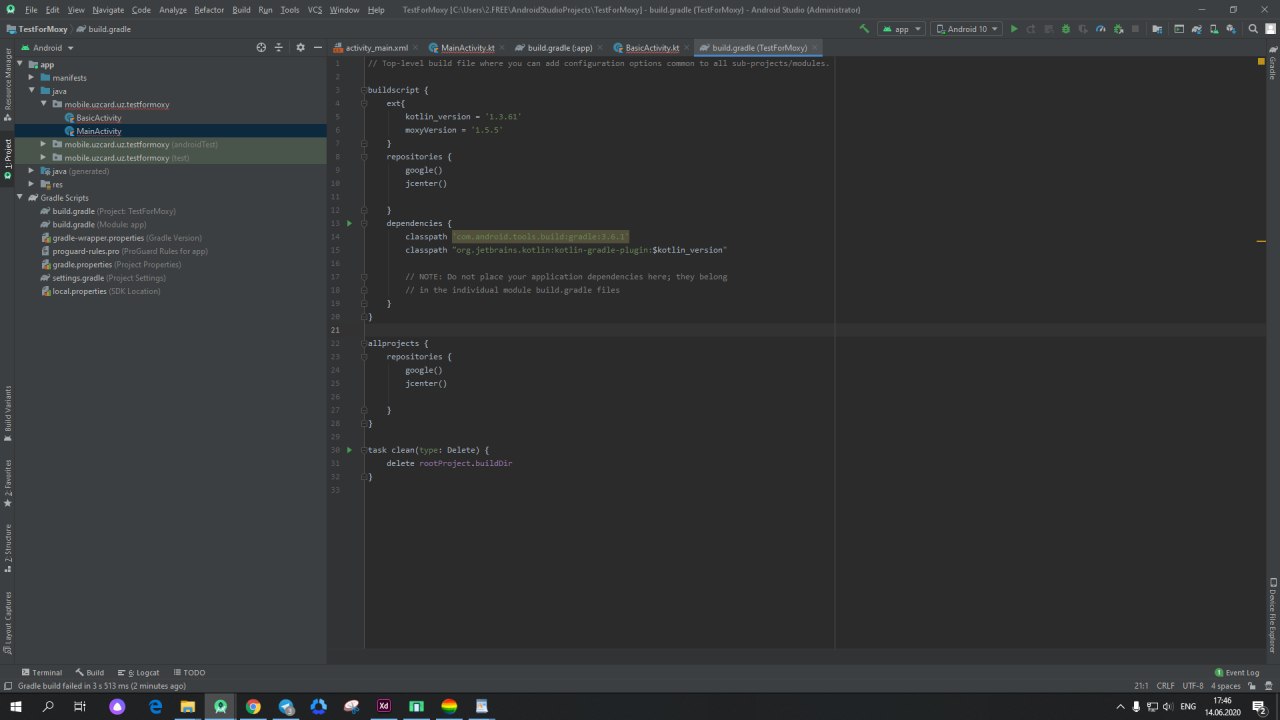Toggle the Project tool window button
1280x720 pixels.
(x=8, y=158)
